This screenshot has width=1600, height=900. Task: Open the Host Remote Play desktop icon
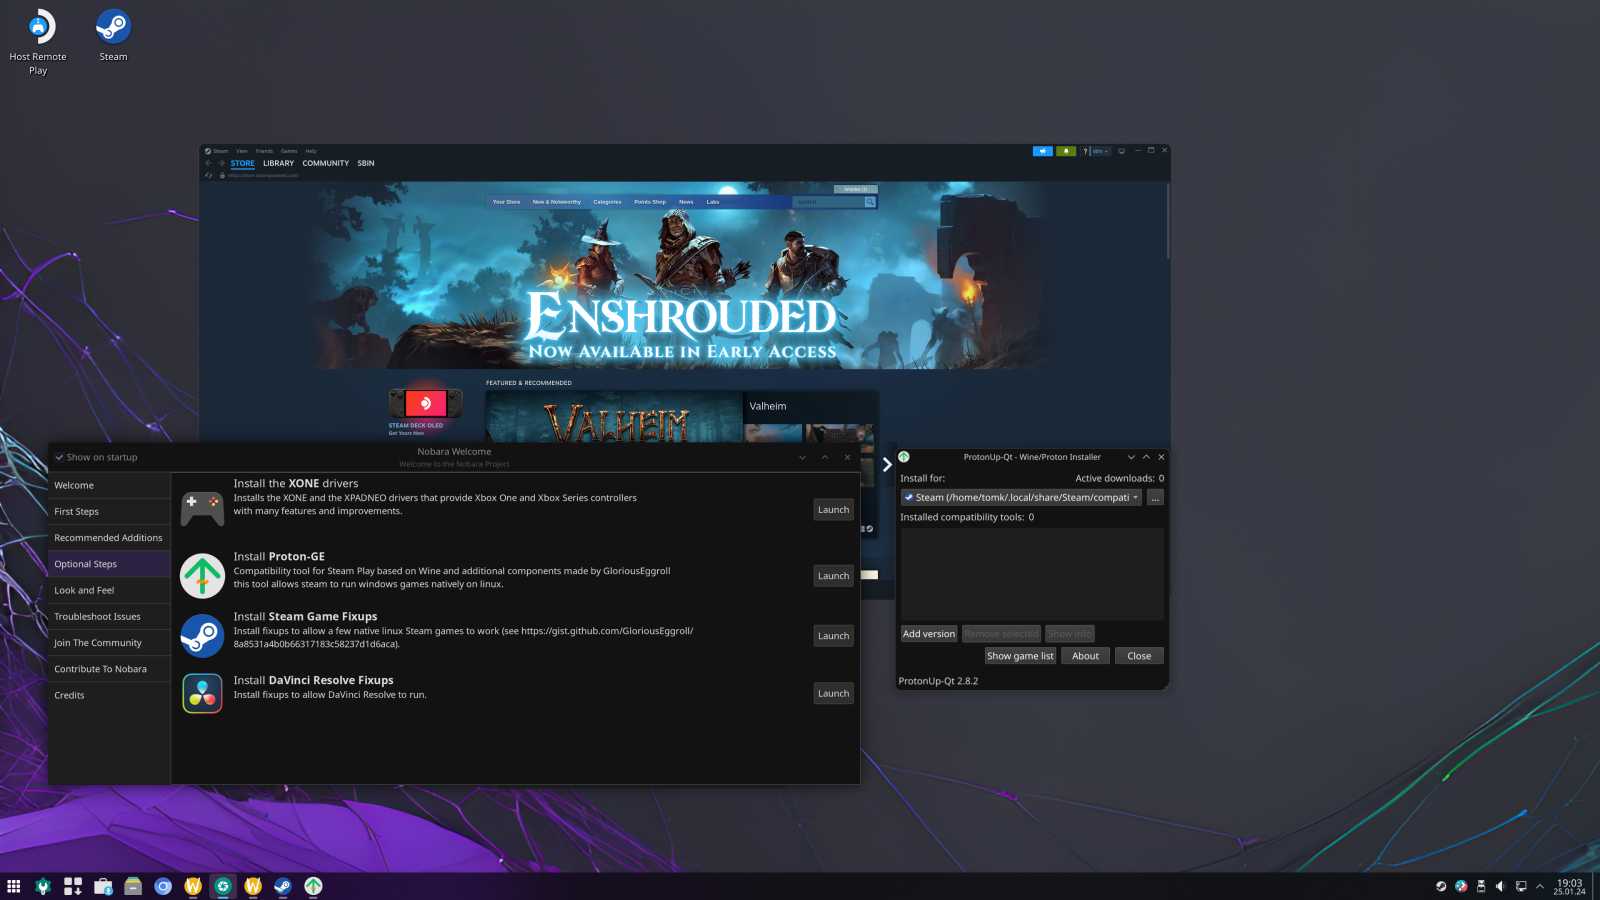click(x=38, y=27)
